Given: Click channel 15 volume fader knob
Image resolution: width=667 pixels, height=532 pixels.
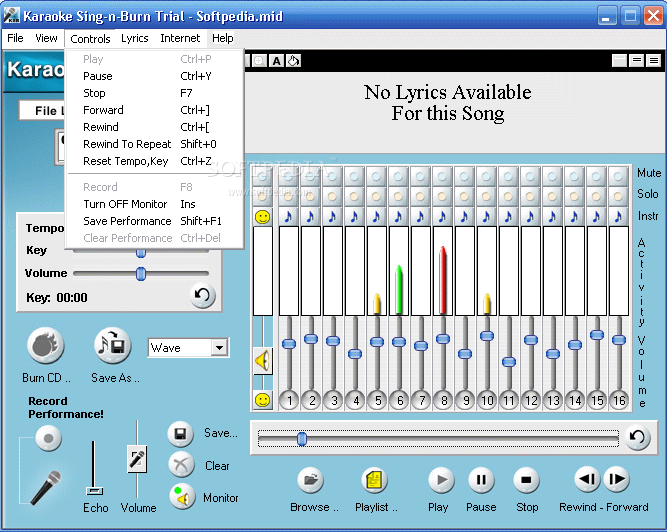Looking at the screenshot, I should click(597, 335).
